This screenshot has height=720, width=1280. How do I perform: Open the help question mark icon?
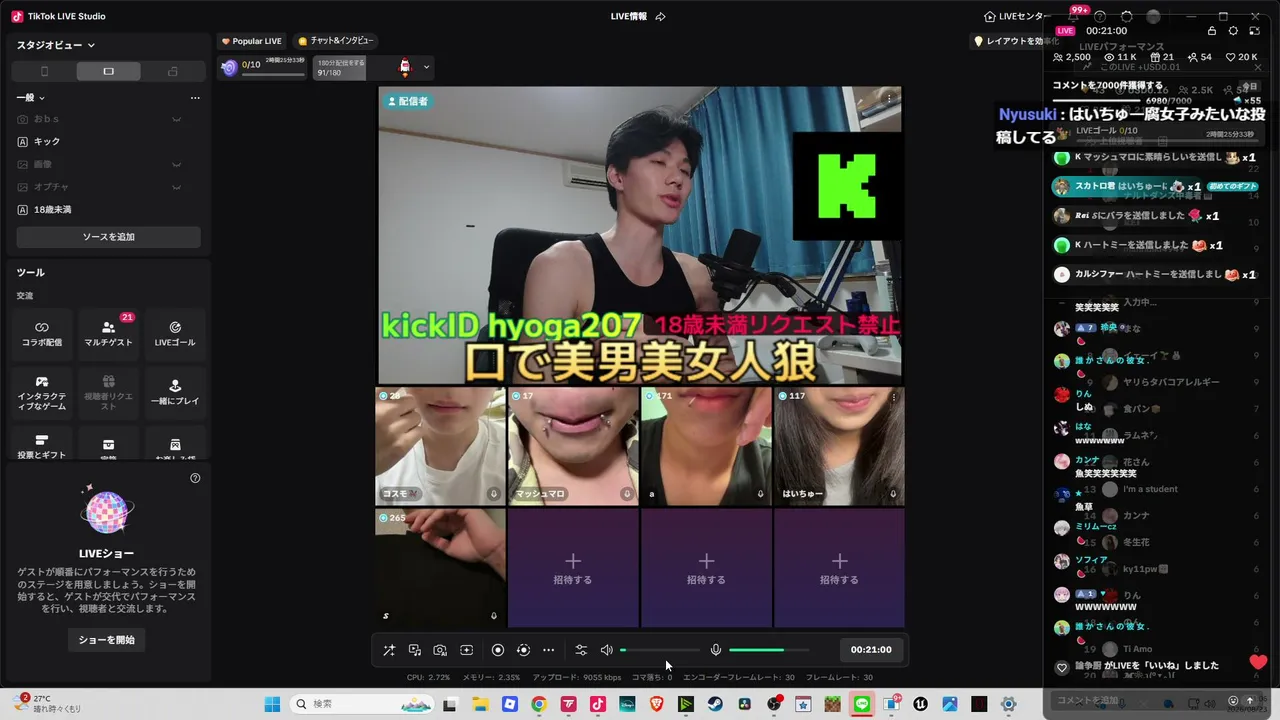tap(1100, 17)
